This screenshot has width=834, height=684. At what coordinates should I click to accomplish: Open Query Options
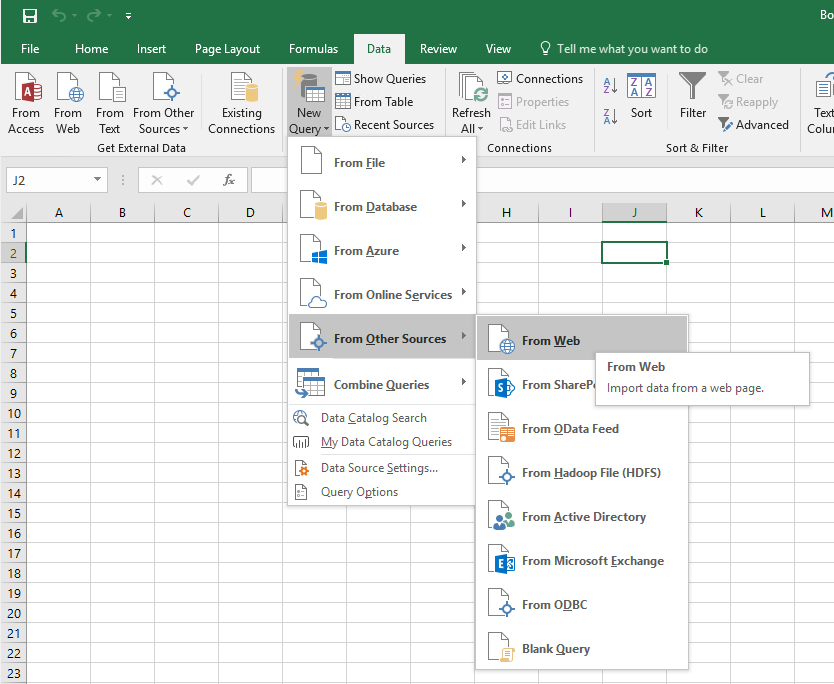click(381, 492)
